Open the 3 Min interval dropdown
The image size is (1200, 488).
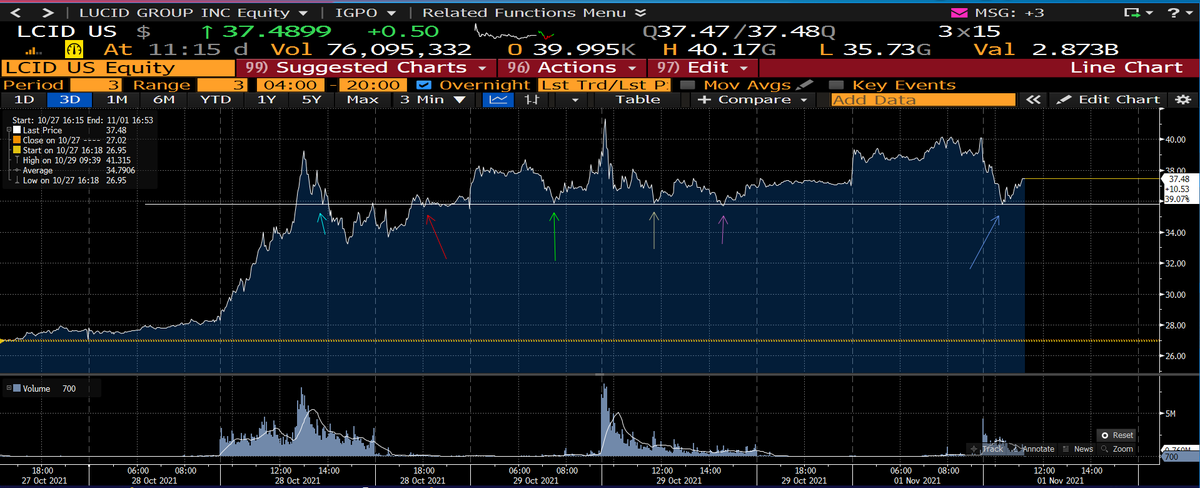[x=434, y=99]
